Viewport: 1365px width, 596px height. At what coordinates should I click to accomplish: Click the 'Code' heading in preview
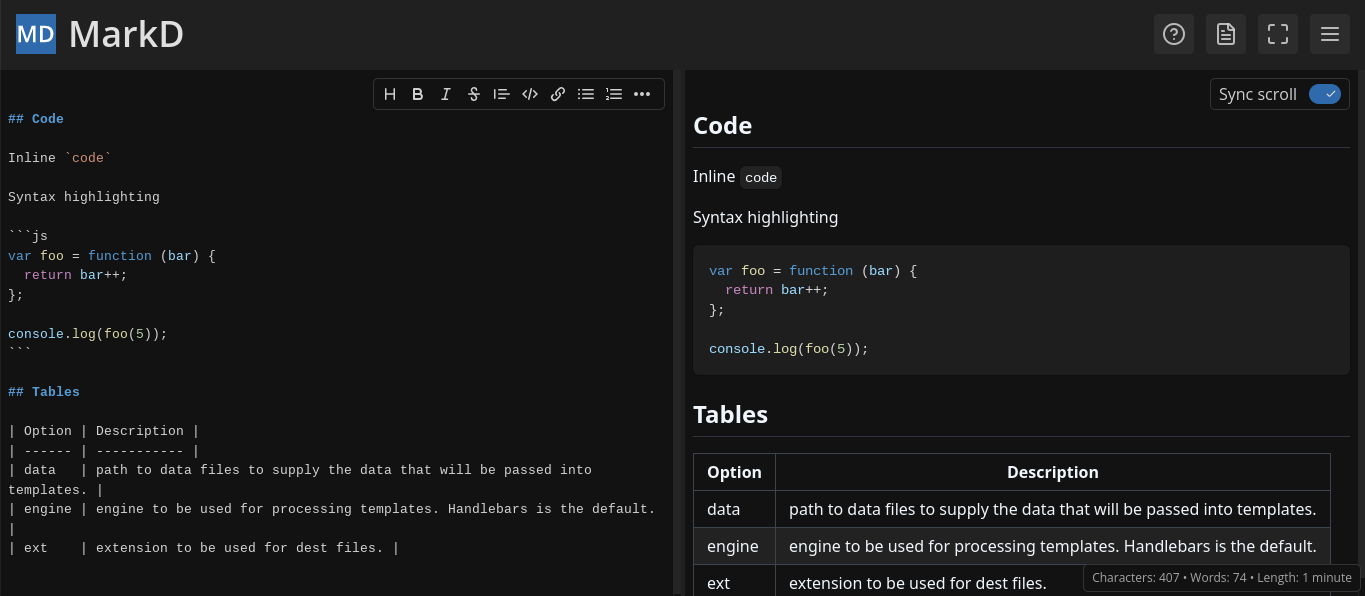722,126
